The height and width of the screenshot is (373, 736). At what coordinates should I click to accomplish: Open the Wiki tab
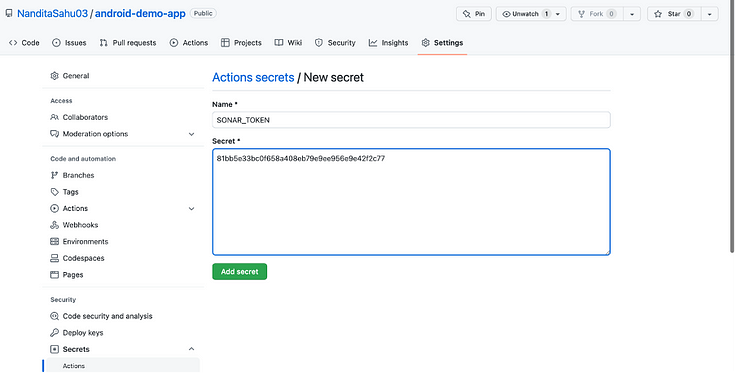click(288, 43)
